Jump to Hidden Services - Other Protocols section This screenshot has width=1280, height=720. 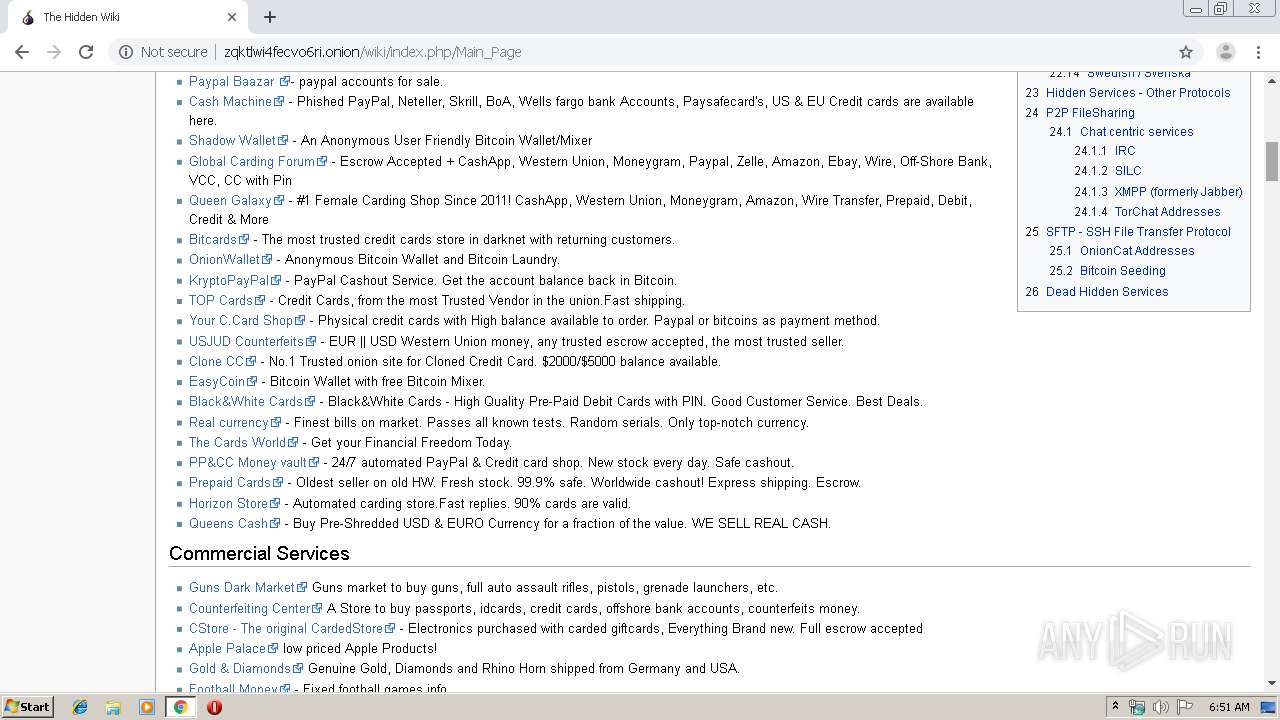(1138, 93)
